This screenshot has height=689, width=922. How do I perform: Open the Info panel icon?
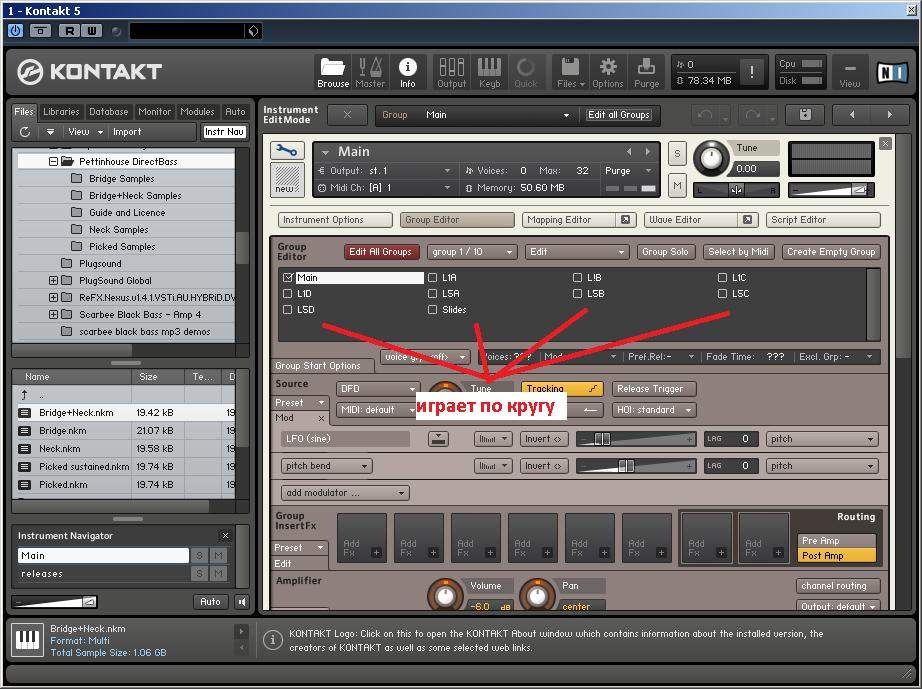pos(407,71)
